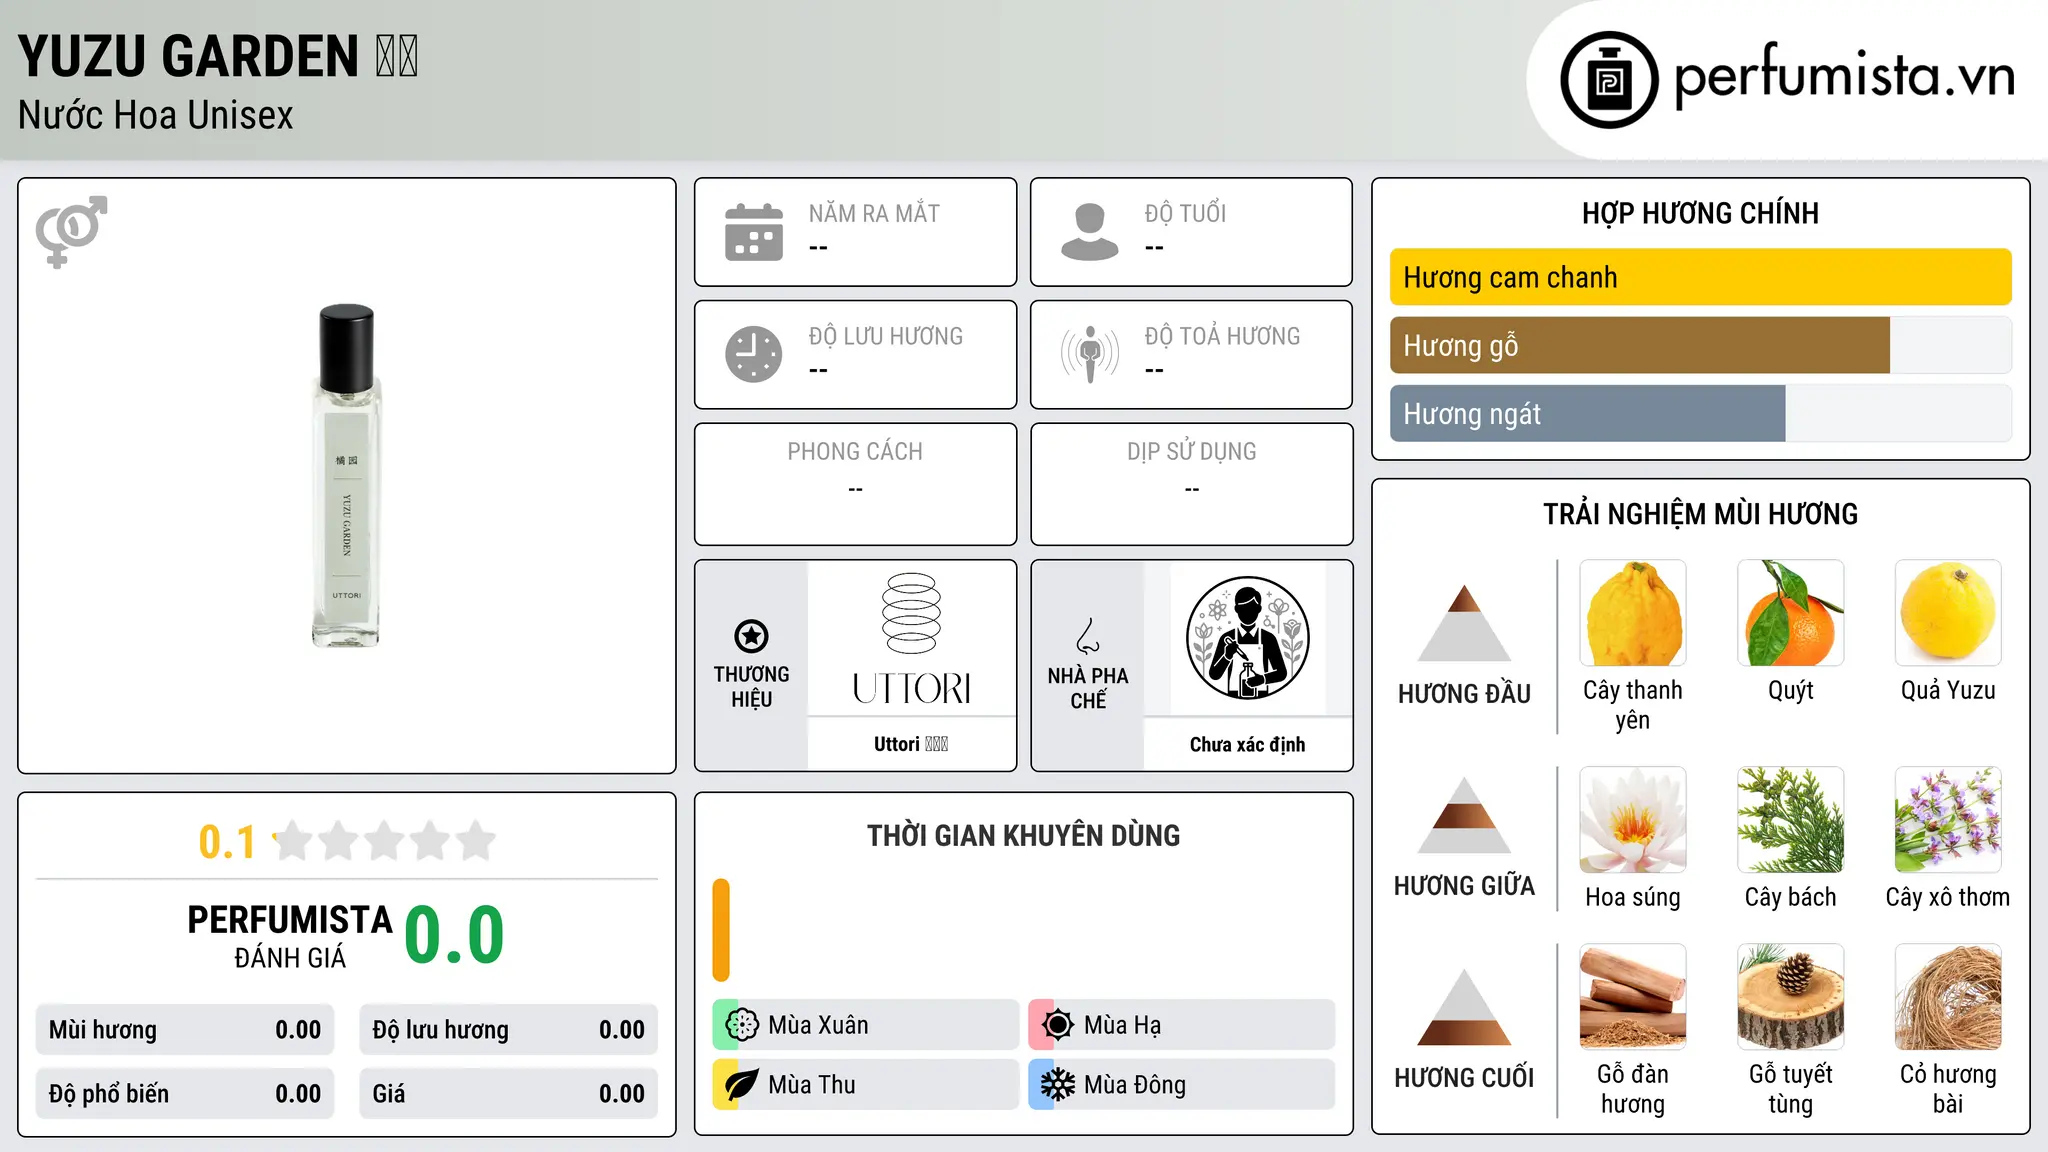Click the Mùa Đông snowflake icon

click(x=1058, y=1085)
